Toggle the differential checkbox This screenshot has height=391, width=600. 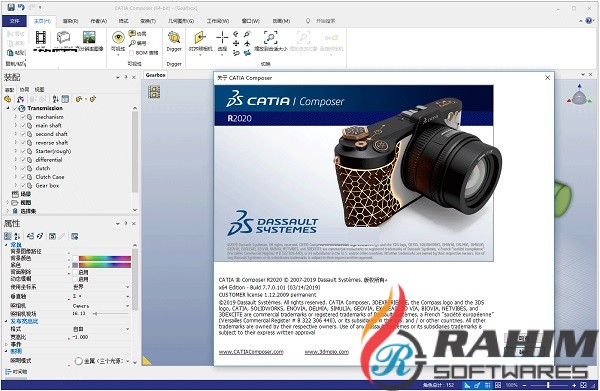(x=23, y=160)
